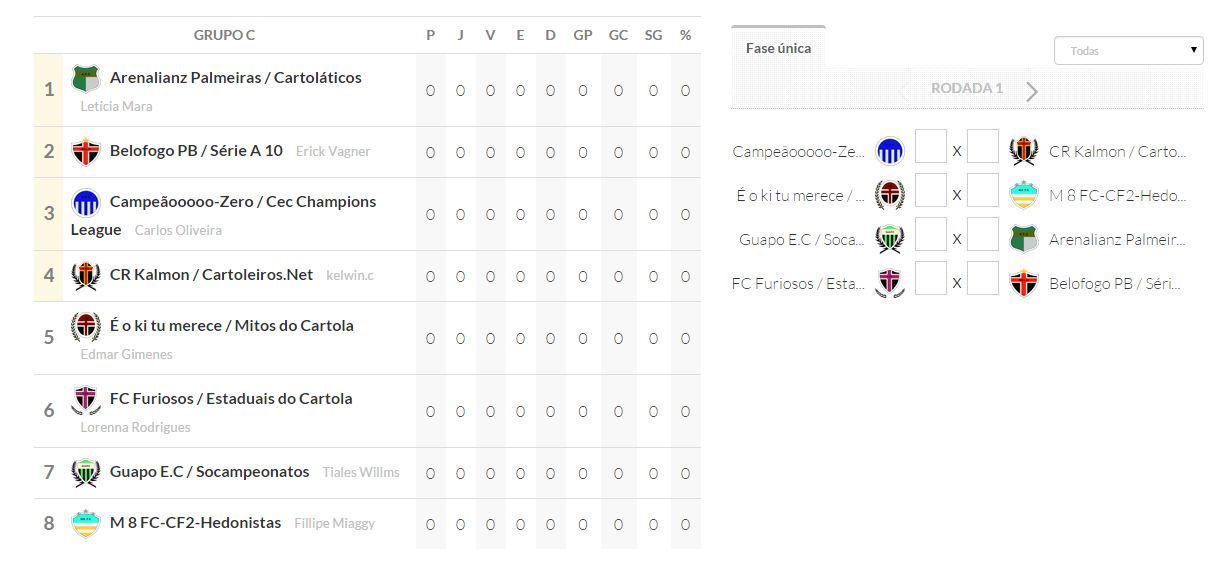Open Guapo E.C / Socampeonatos team link
1220x572 pixels.
pos(209,472)
